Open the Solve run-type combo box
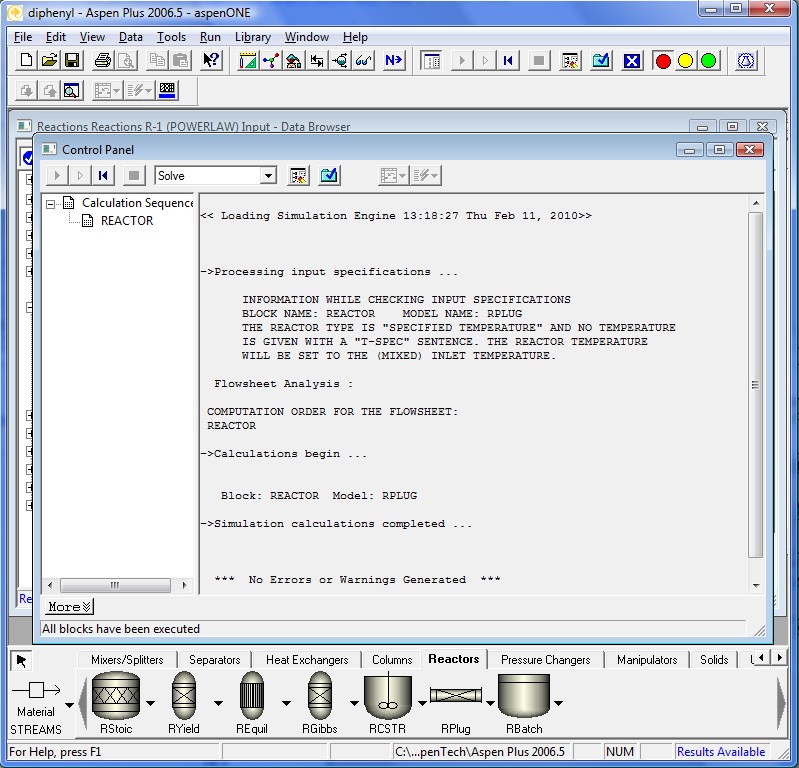Screen dimensions: 799x768 coord(267,176)
